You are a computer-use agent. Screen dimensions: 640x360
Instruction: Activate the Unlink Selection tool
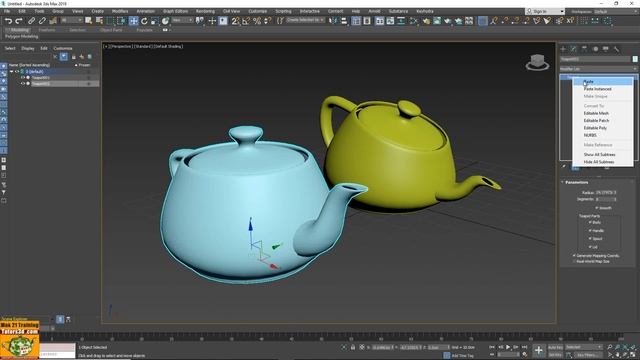[x=42, y=21]
